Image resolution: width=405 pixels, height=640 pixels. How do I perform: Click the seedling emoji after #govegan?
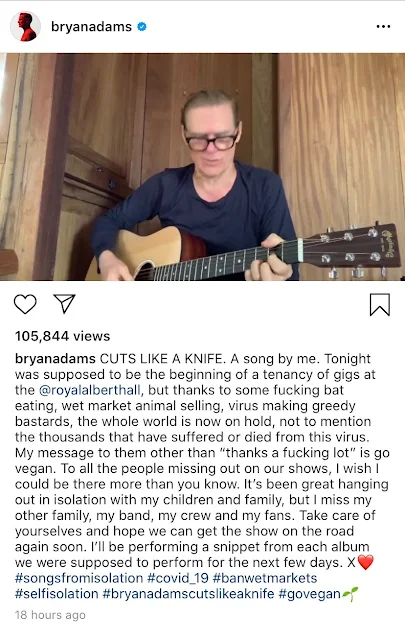point(350,594)
